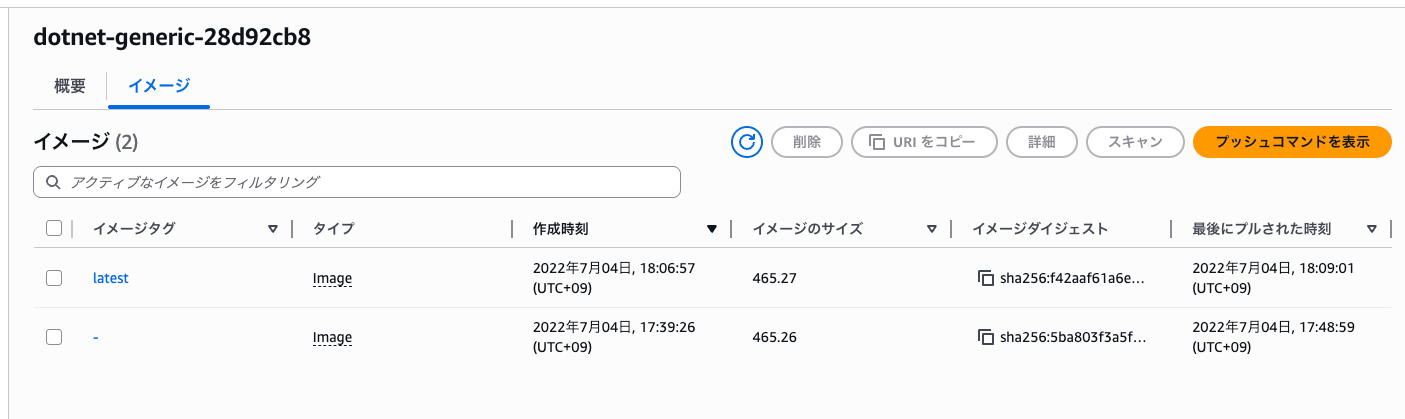The width and height of the screenshot is (1405, 419).
Task: Click the 削除 delete button
Action: 807,142
